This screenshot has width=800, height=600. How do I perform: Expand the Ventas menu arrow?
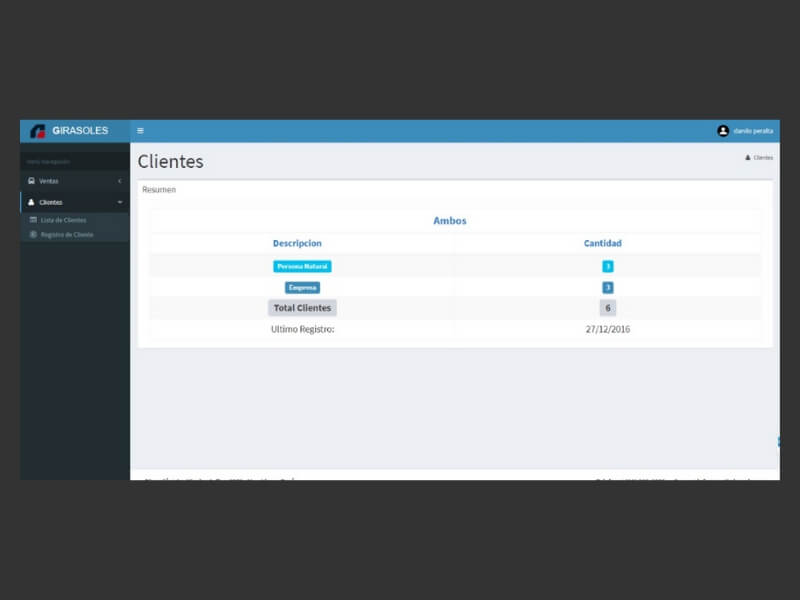point(120,181)
